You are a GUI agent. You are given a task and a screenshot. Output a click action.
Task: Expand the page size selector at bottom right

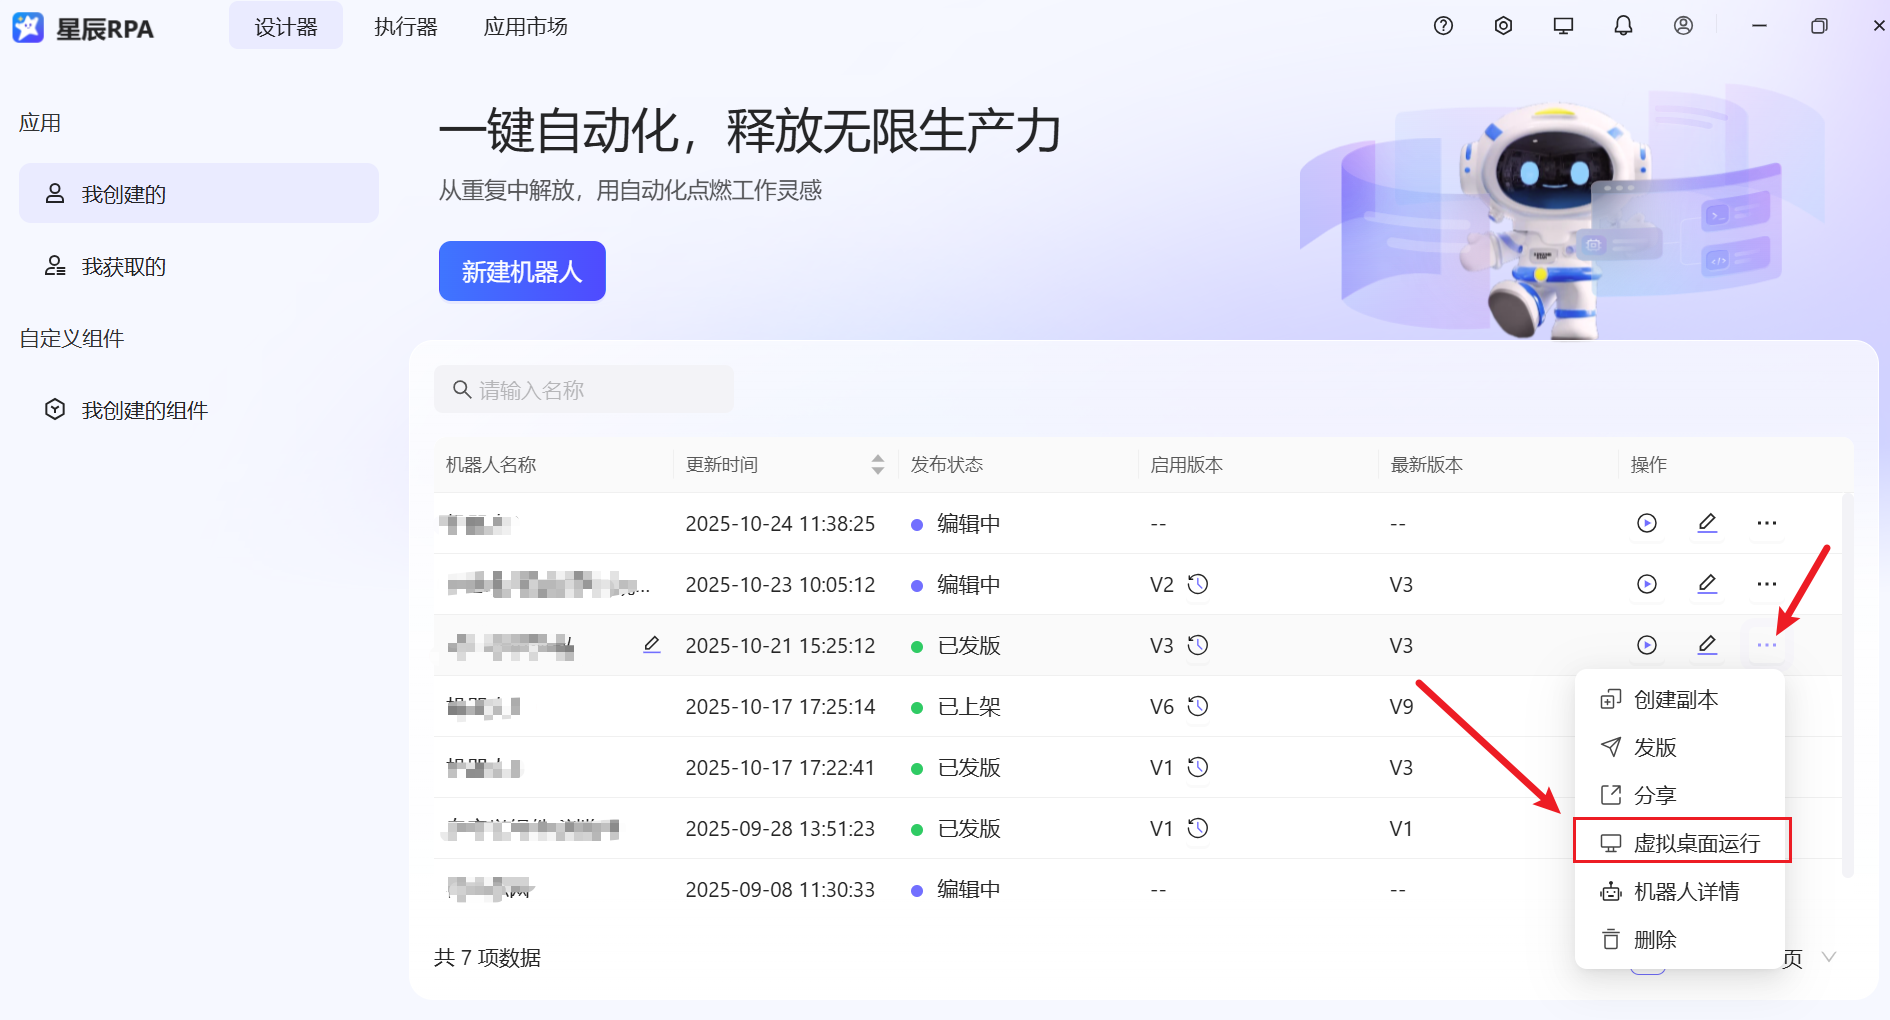(1828, 957)
